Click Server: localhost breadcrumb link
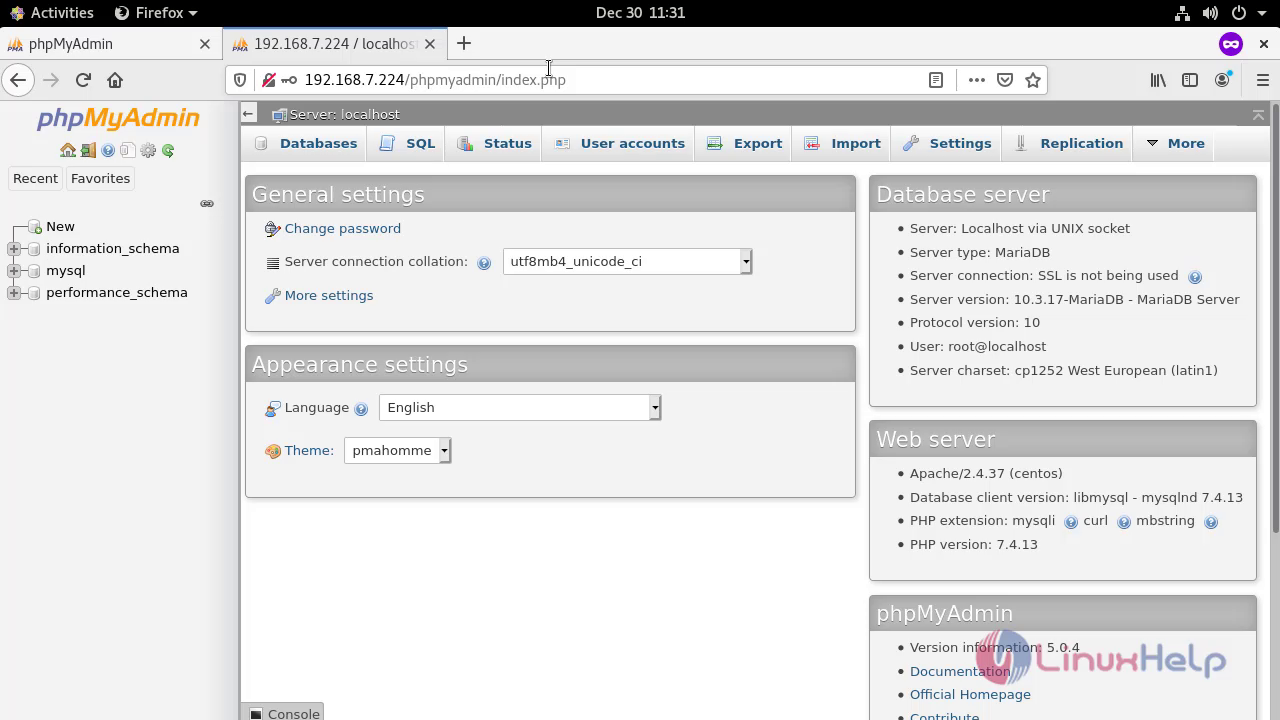This screenshot has width=1280, height=720. tap(345, 115)
